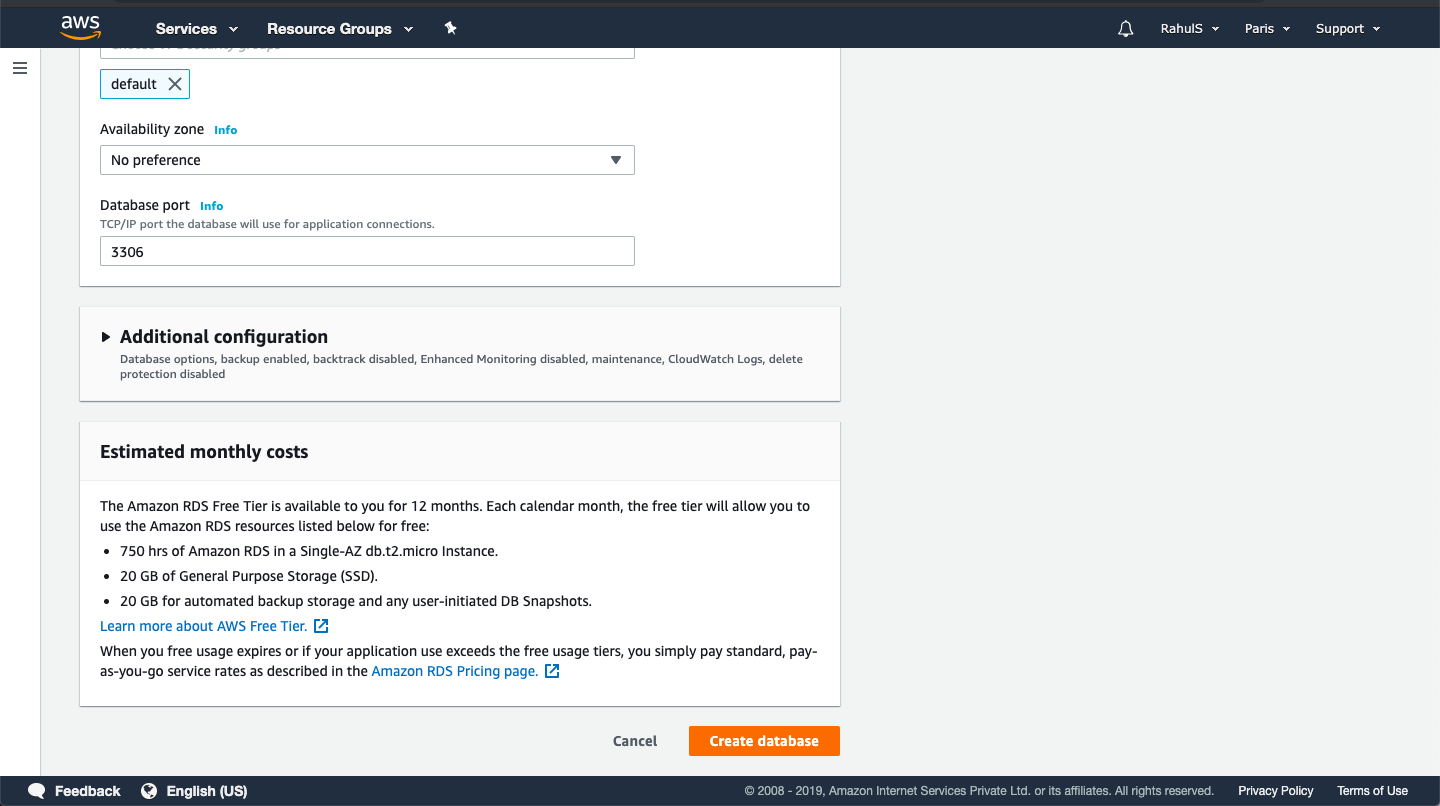This screenshot has width=1440, height=806.
Task: Click the Info link beside Database port
Action: [211, 205]
